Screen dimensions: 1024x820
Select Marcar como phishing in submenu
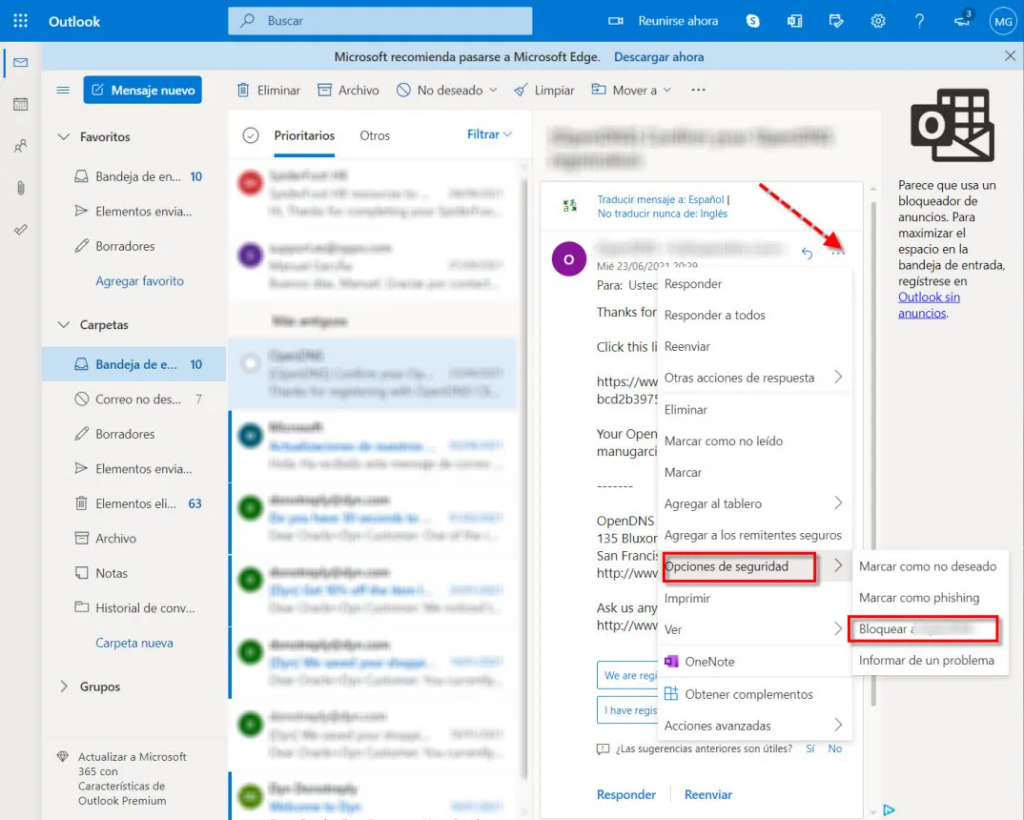click(x=919, y=598)
